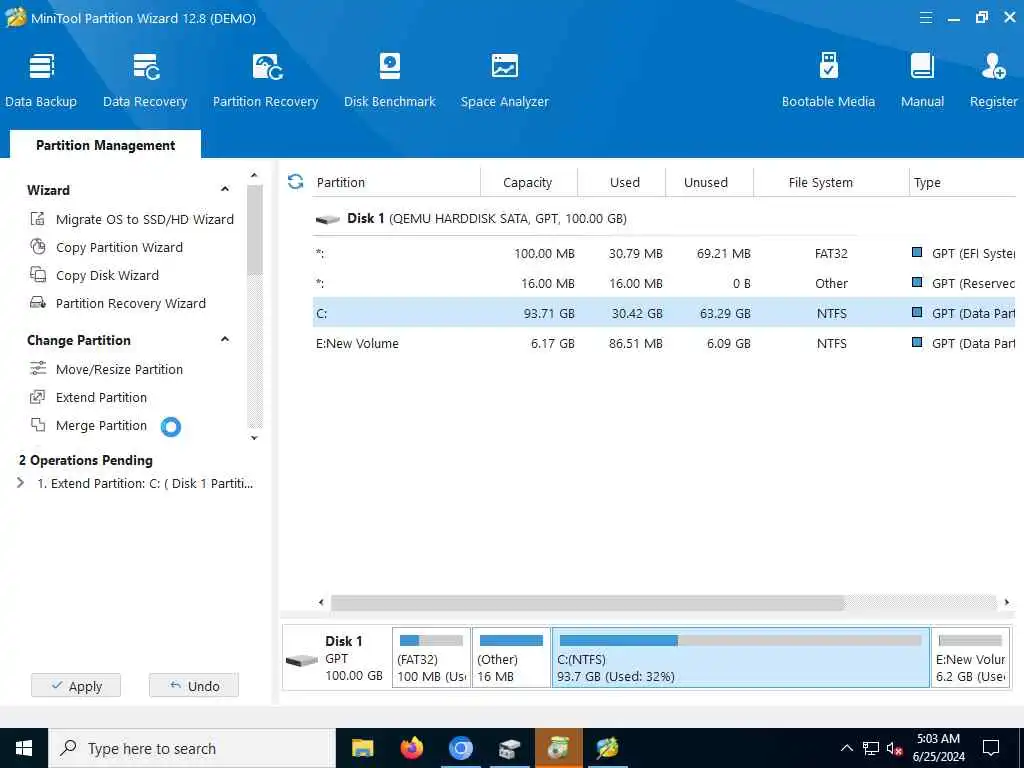Click the partition table scrollbar right arrow
Viewport: 1024px width, 768px height.
click(x=1006, y=602)
